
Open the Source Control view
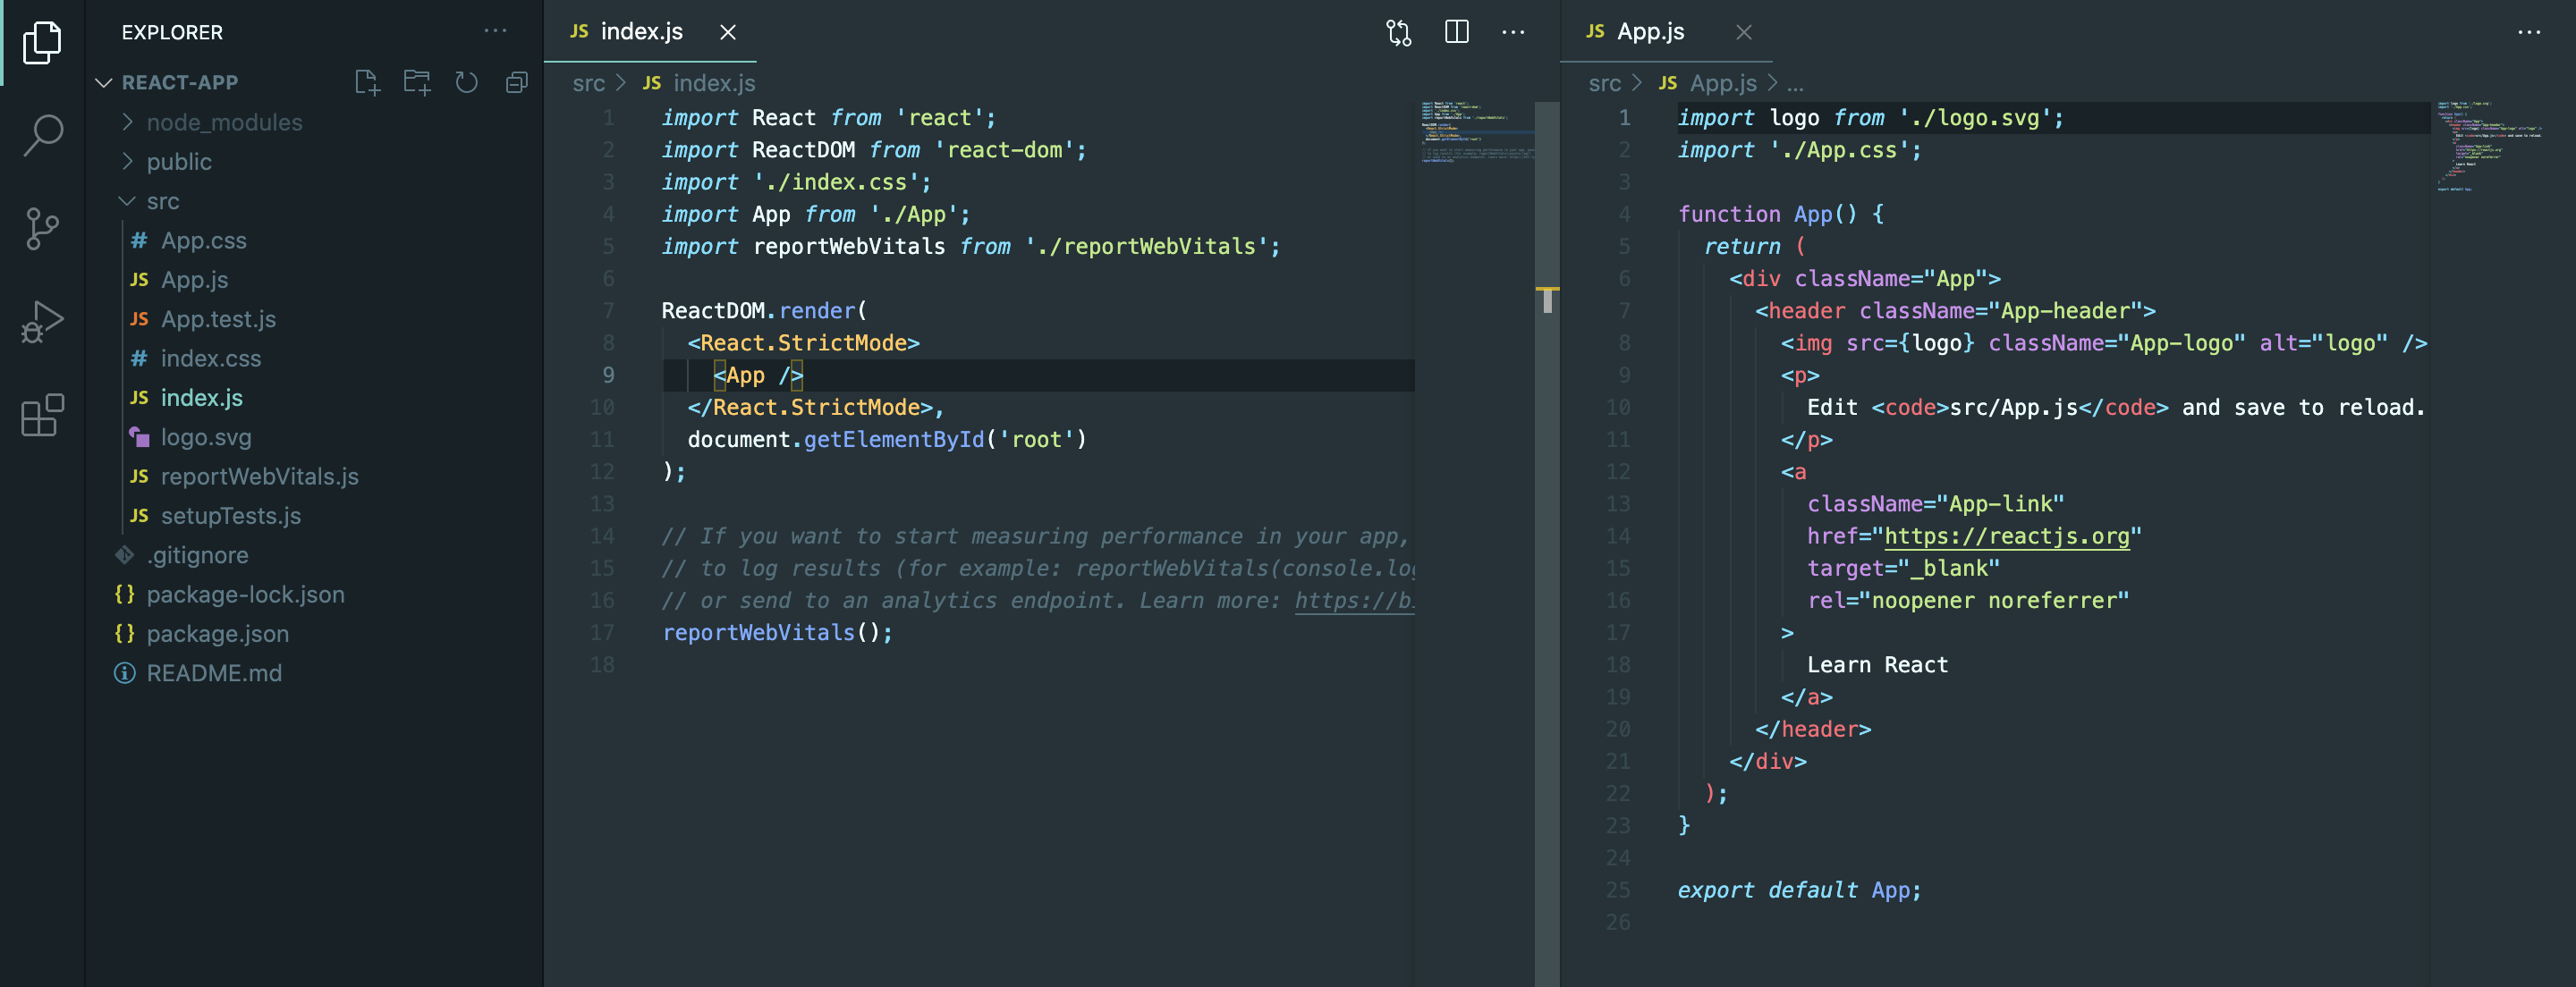point(42,229)
